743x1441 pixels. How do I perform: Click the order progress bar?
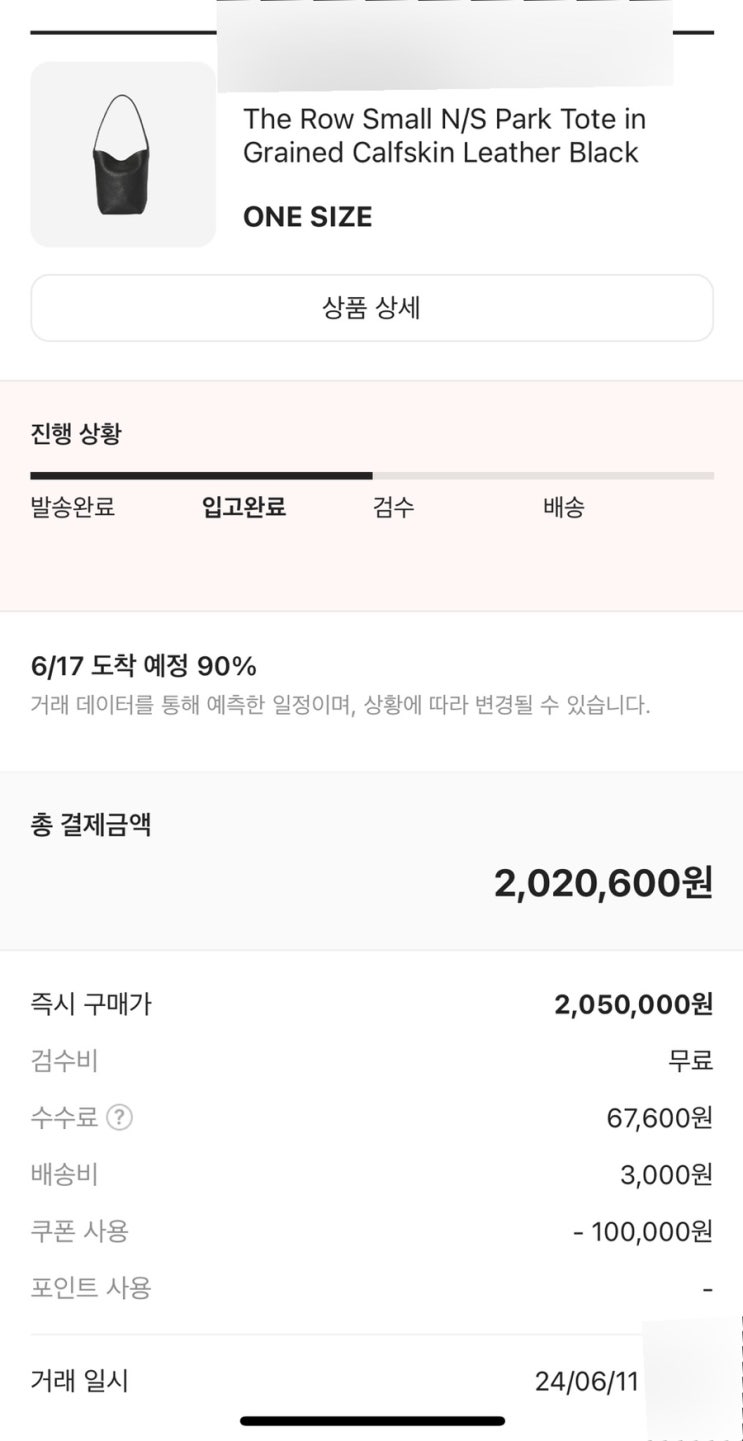[x=371, y=476]
